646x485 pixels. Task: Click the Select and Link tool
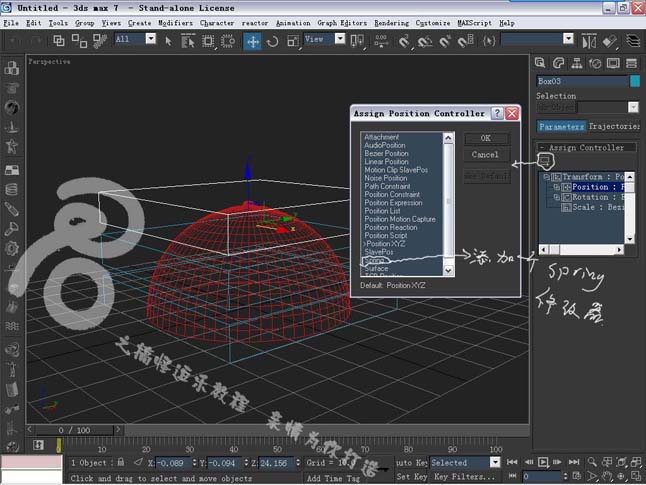pos(59,40)
